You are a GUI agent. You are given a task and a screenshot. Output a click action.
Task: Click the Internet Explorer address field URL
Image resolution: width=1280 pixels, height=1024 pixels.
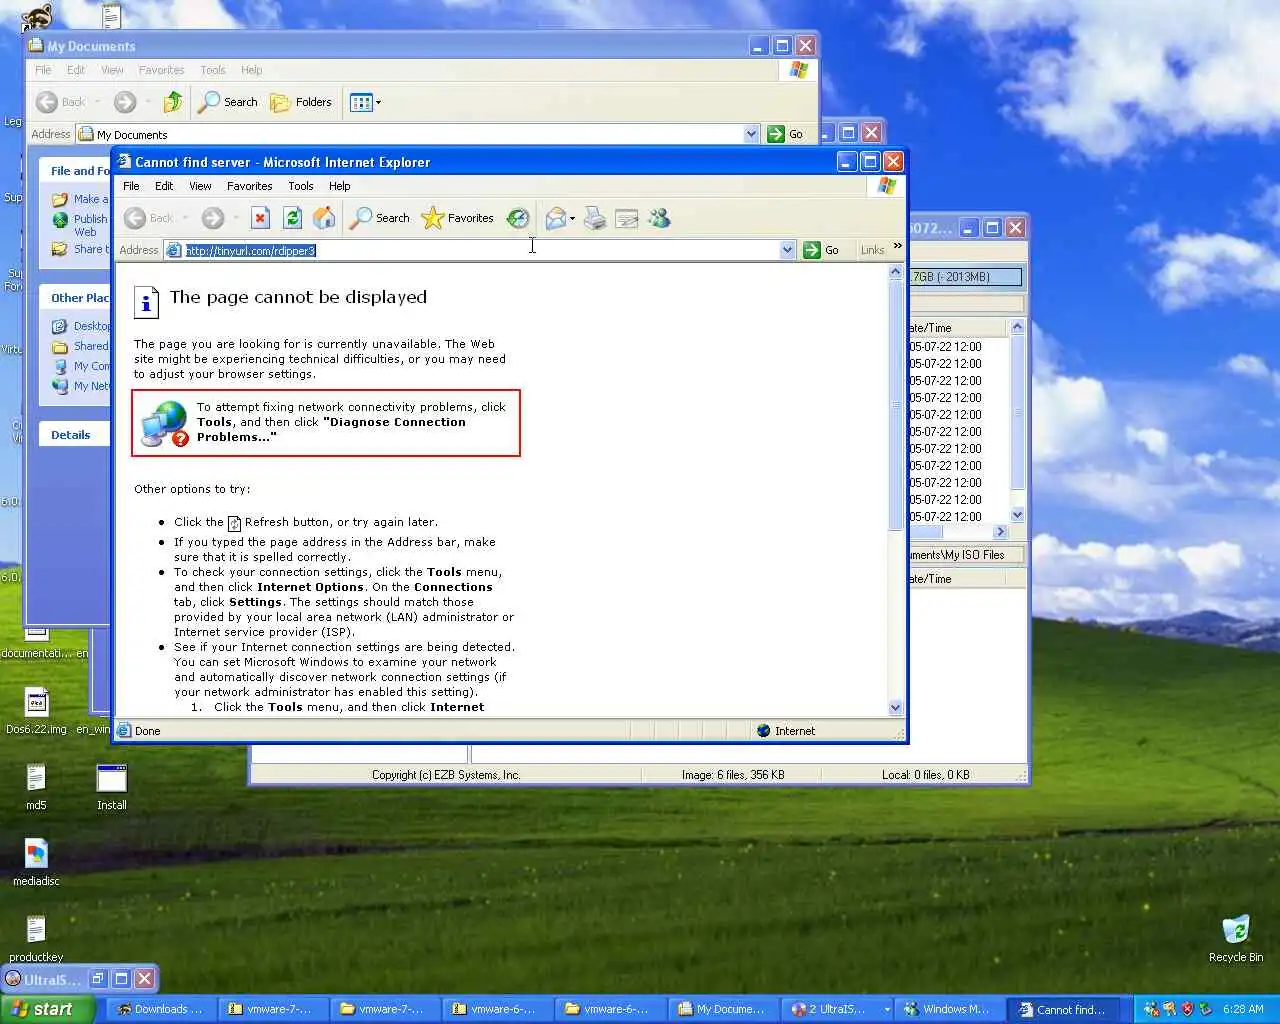point(251,250)
